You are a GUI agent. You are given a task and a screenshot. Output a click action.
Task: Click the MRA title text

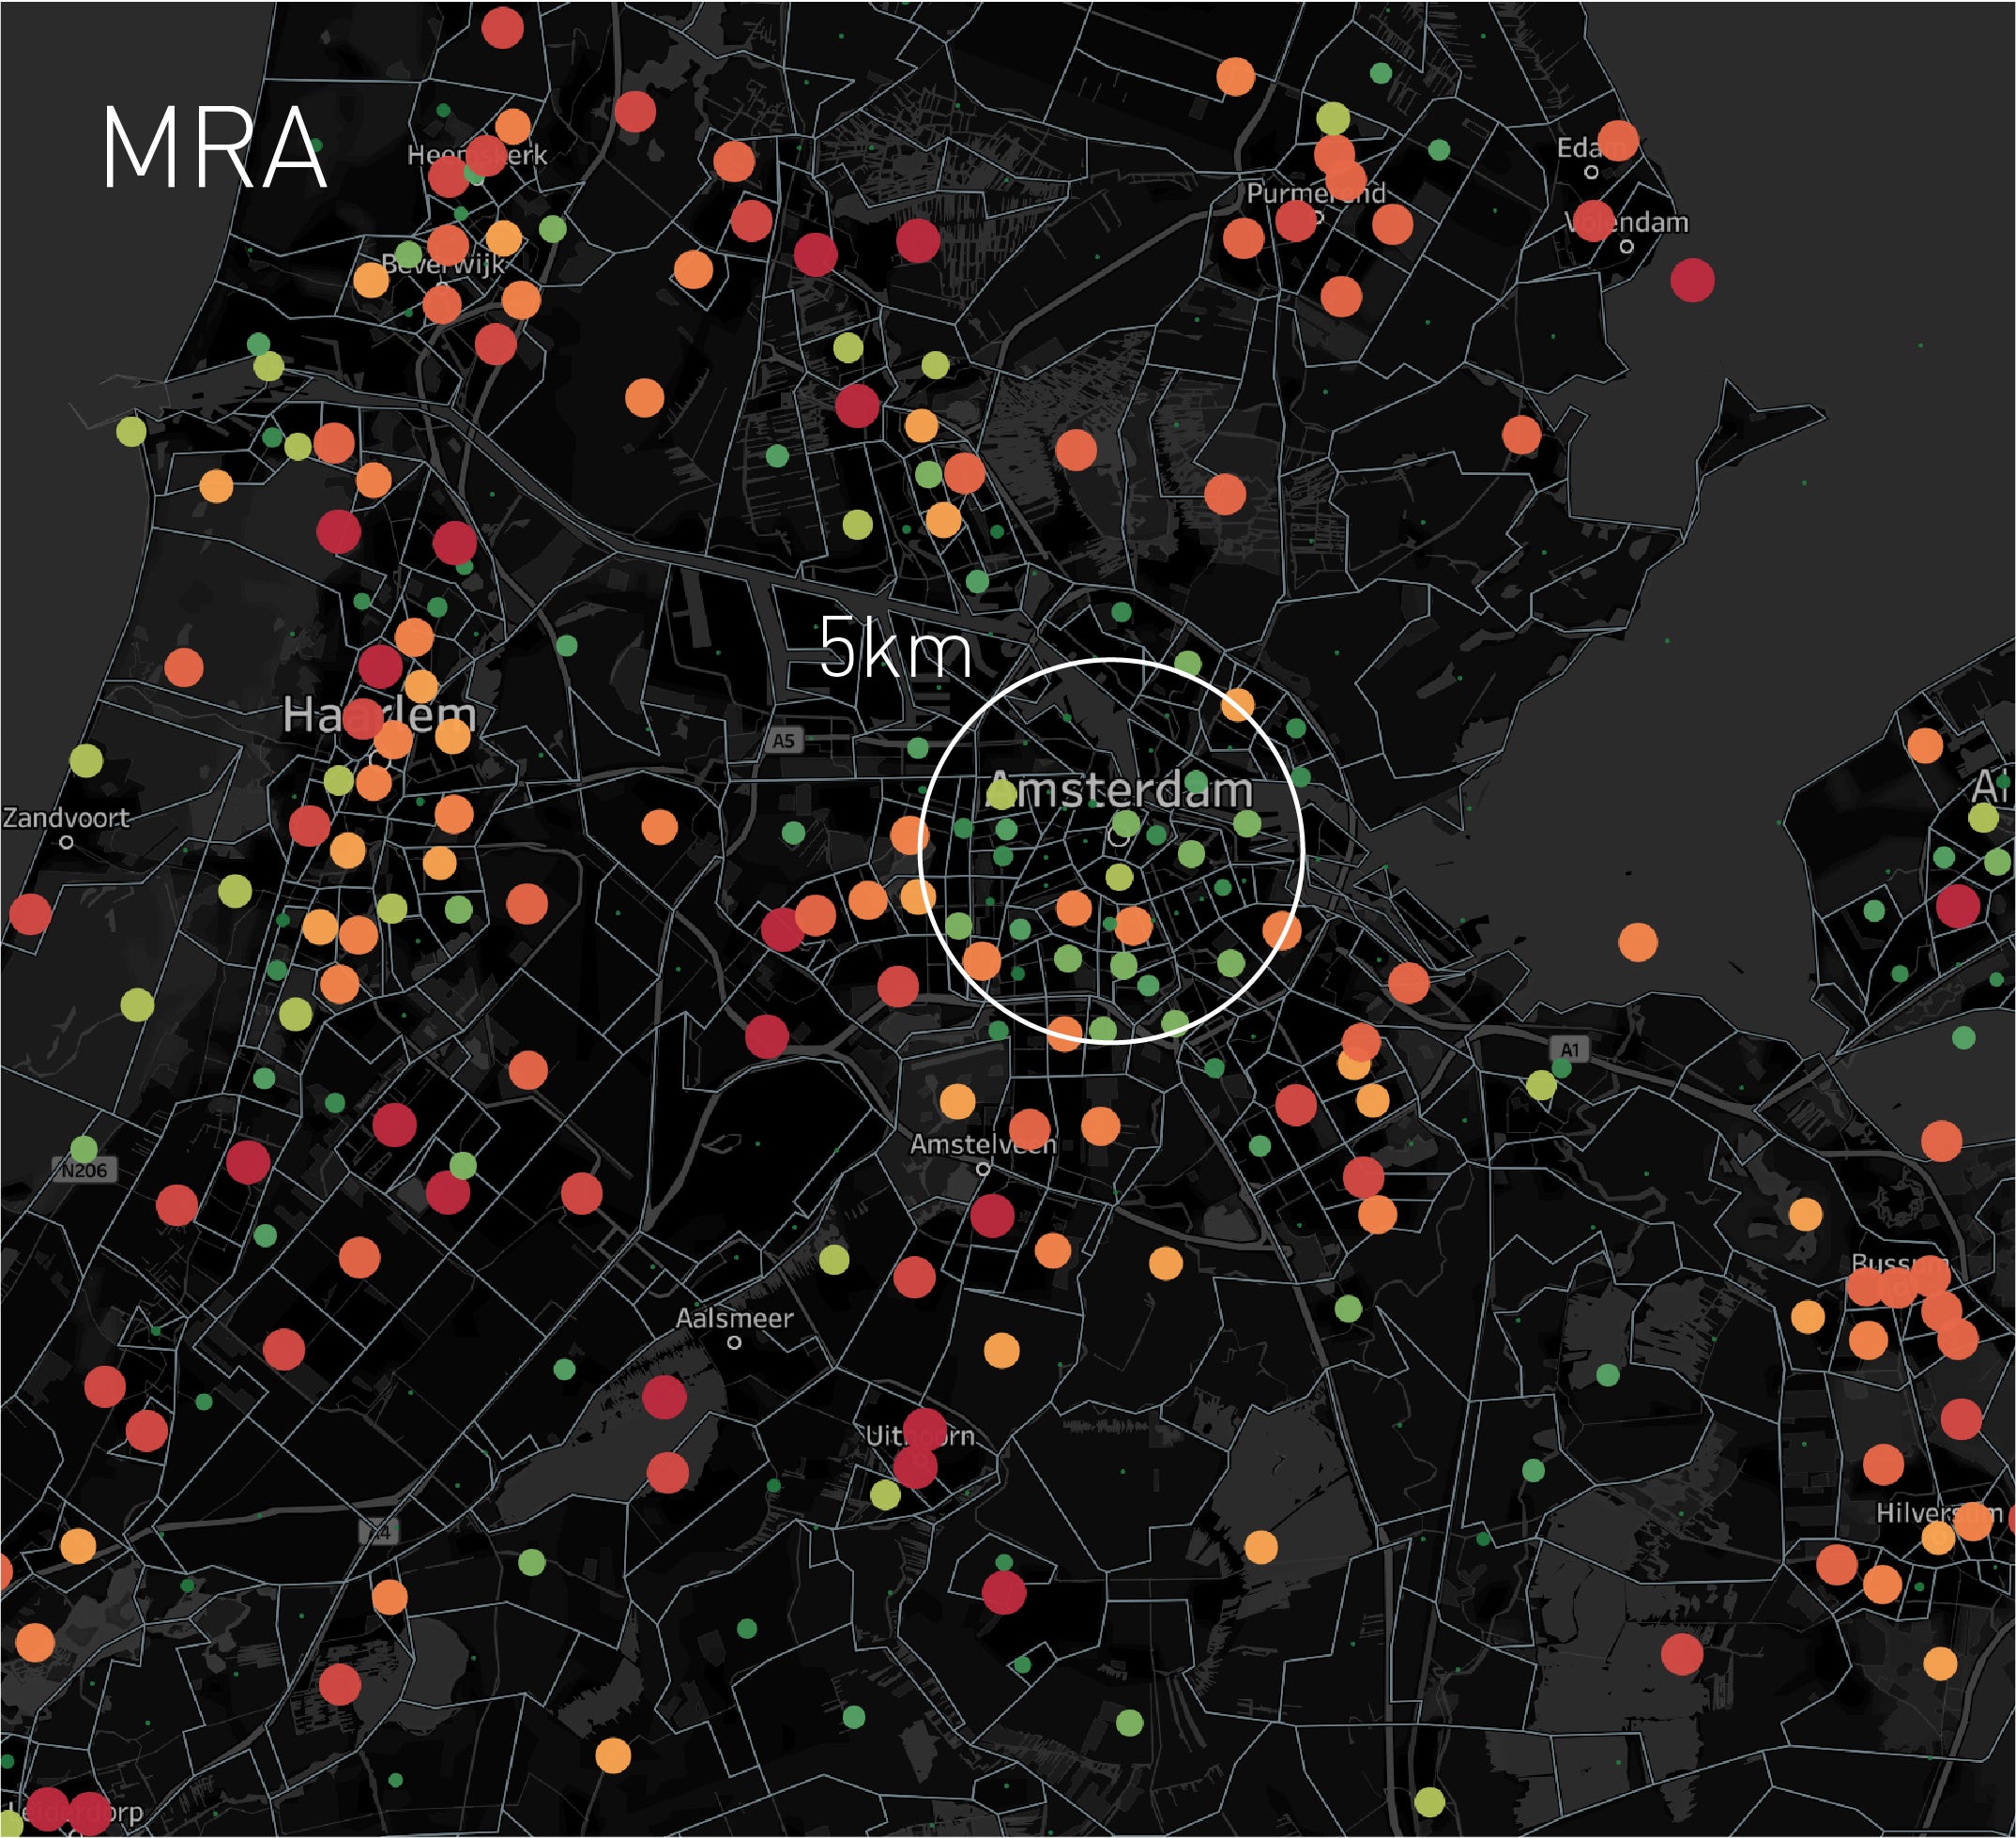pos(214,150)
